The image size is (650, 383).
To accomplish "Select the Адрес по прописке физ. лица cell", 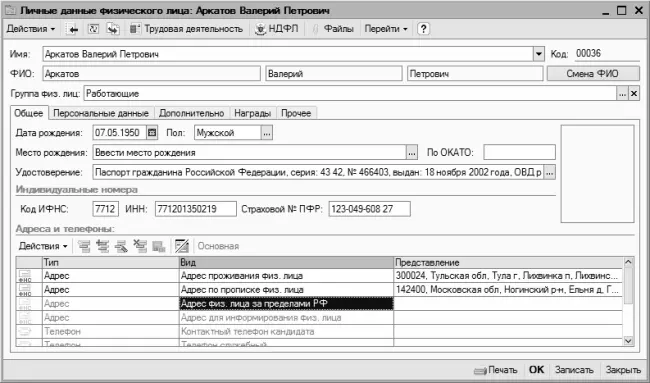I will tap(286, 290).
